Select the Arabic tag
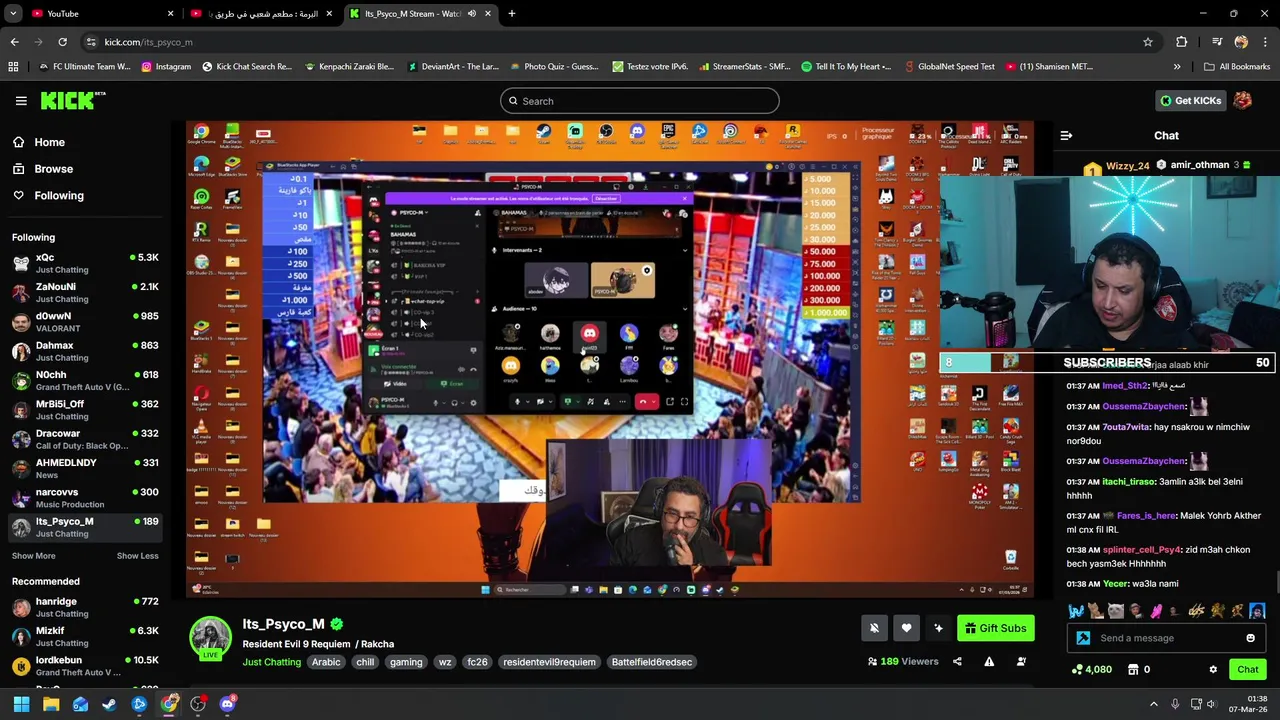This screenshot has height=720, width=1280. tap(326, 662)
